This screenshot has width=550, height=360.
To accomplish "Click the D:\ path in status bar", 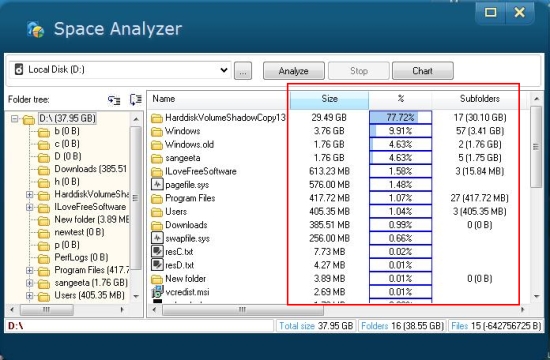I will pyautogui.click(x=15, y=326).
